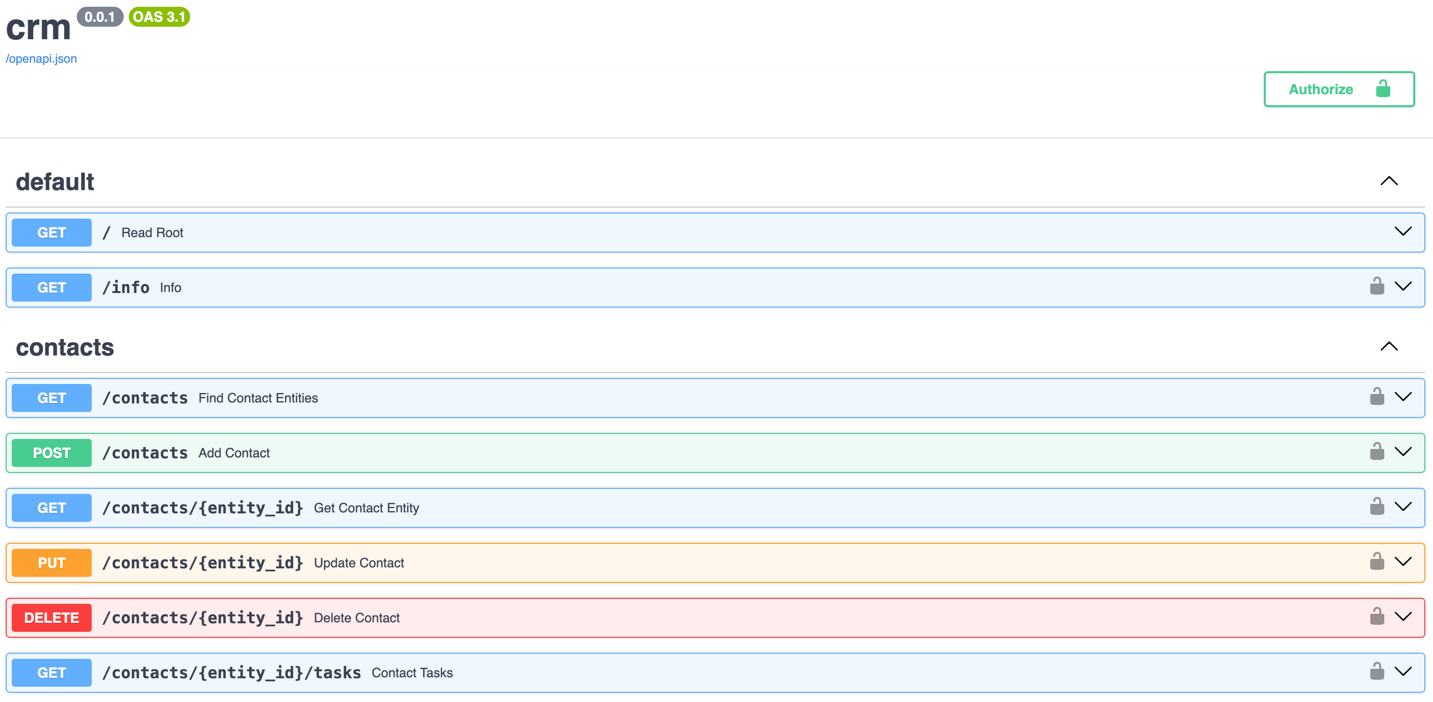Expand the /info endpoint arrow
The width and height of the screenshot is (1433, 702).
1403,287
